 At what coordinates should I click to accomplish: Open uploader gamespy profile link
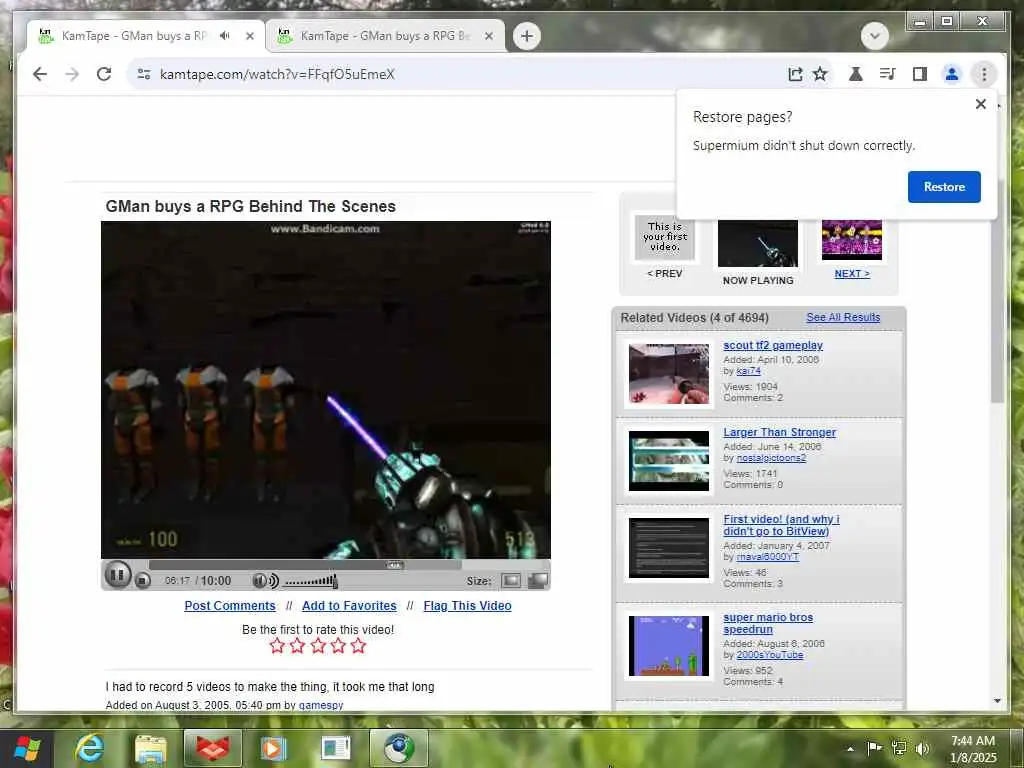(x=321, y=705)
